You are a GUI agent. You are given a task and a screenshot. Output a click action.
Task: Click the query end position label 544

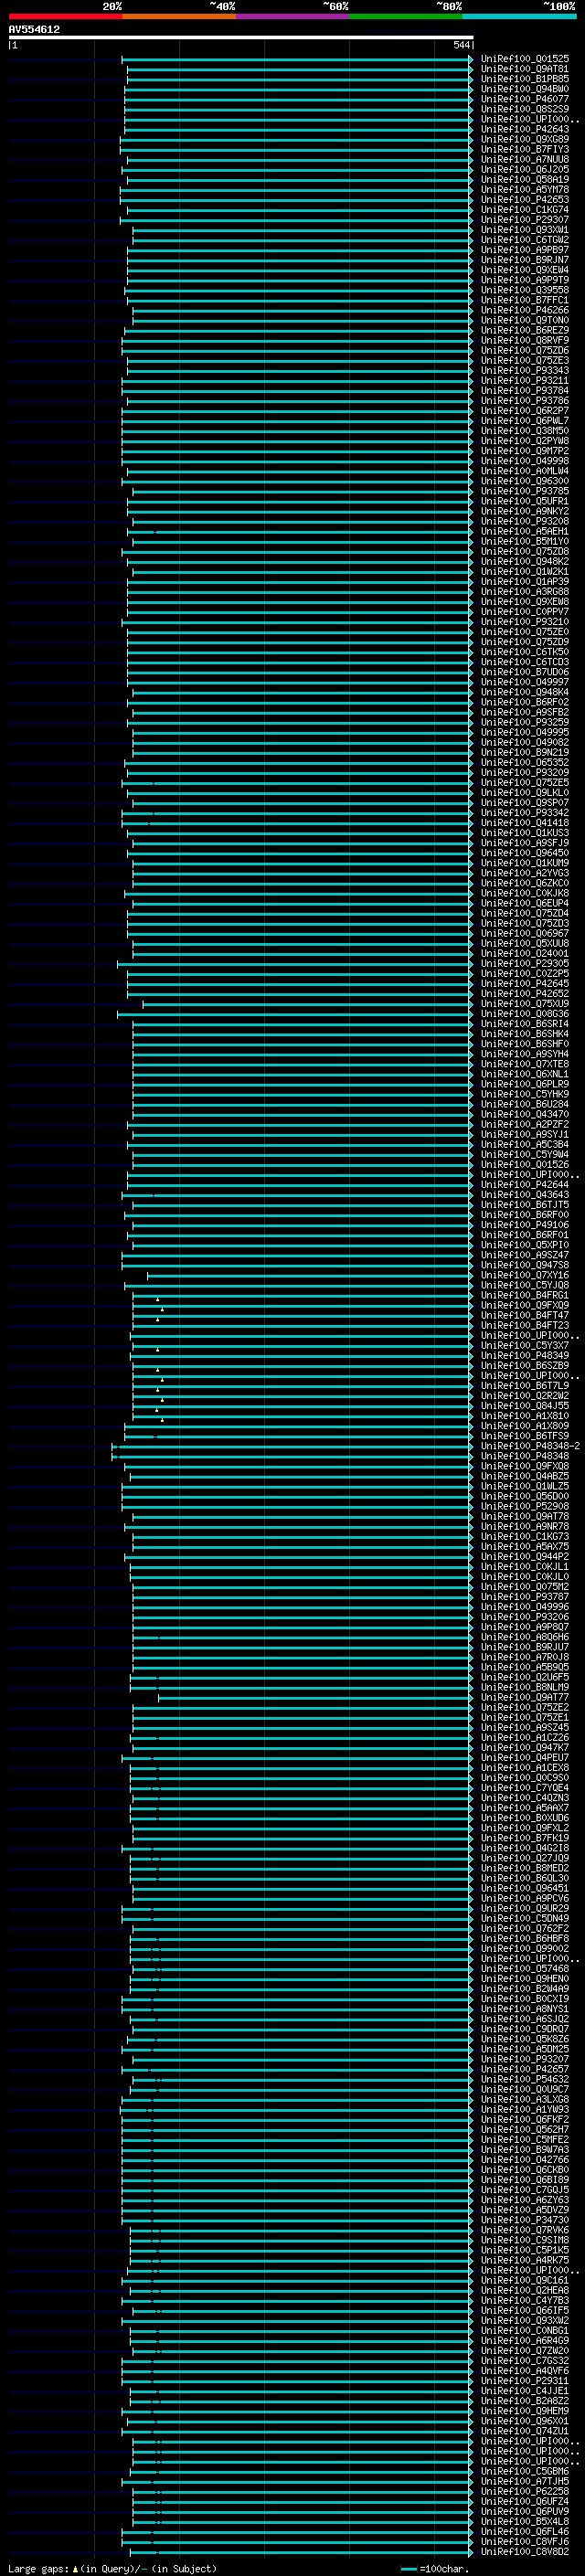click(461, 45)
